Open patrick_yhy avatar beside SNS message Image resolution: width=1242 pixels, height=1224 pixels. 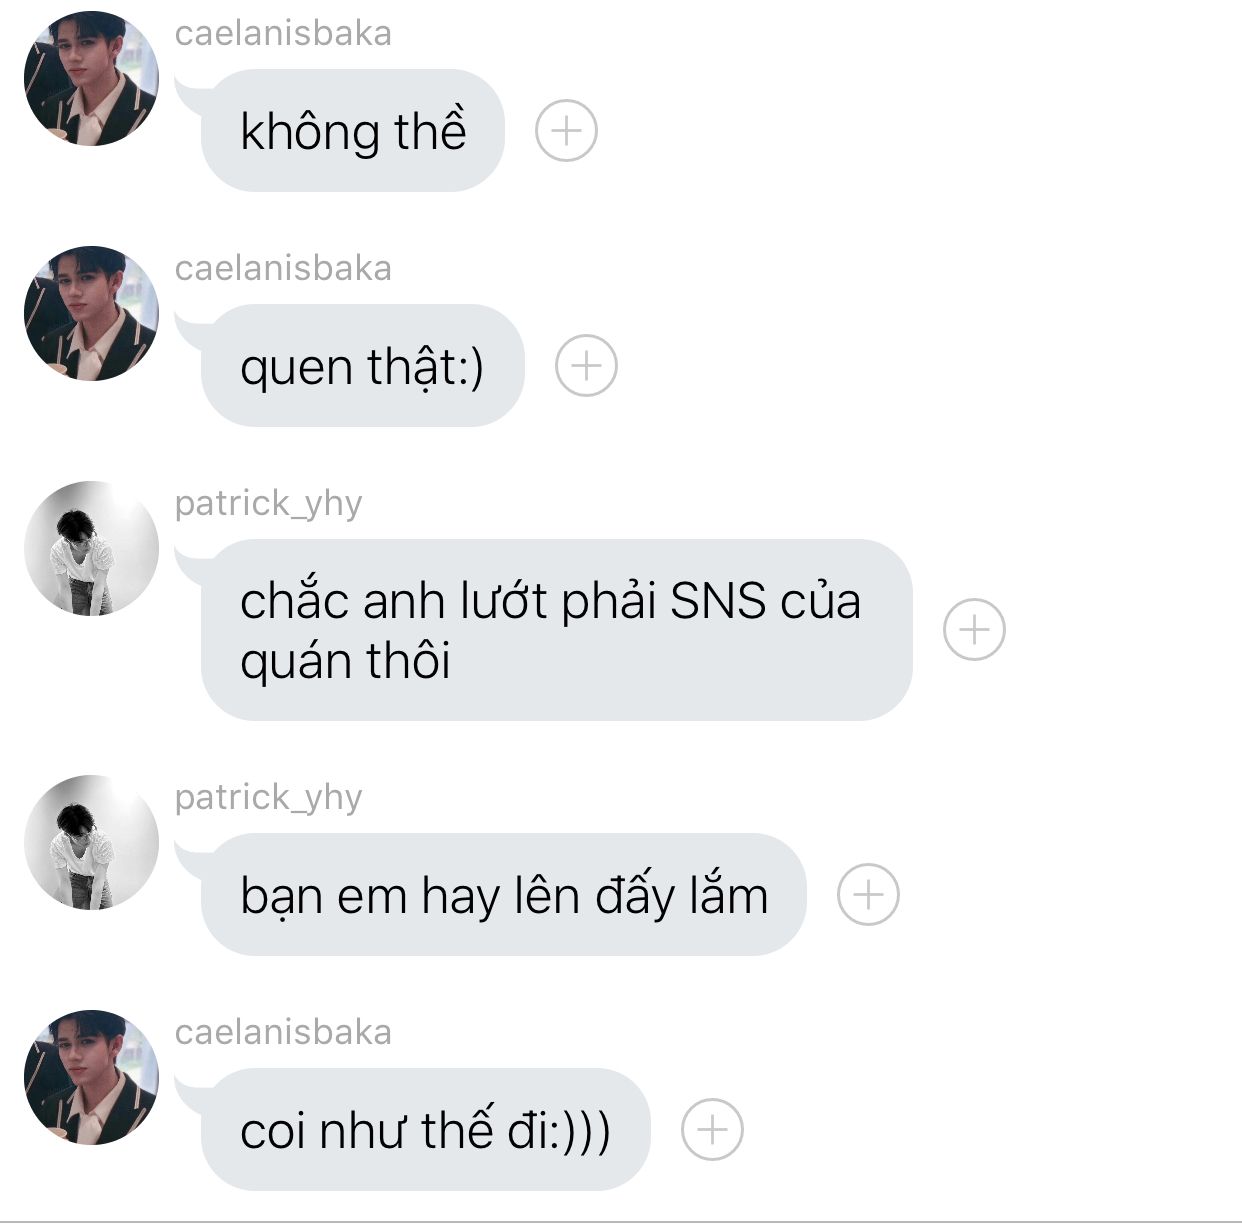91,548
